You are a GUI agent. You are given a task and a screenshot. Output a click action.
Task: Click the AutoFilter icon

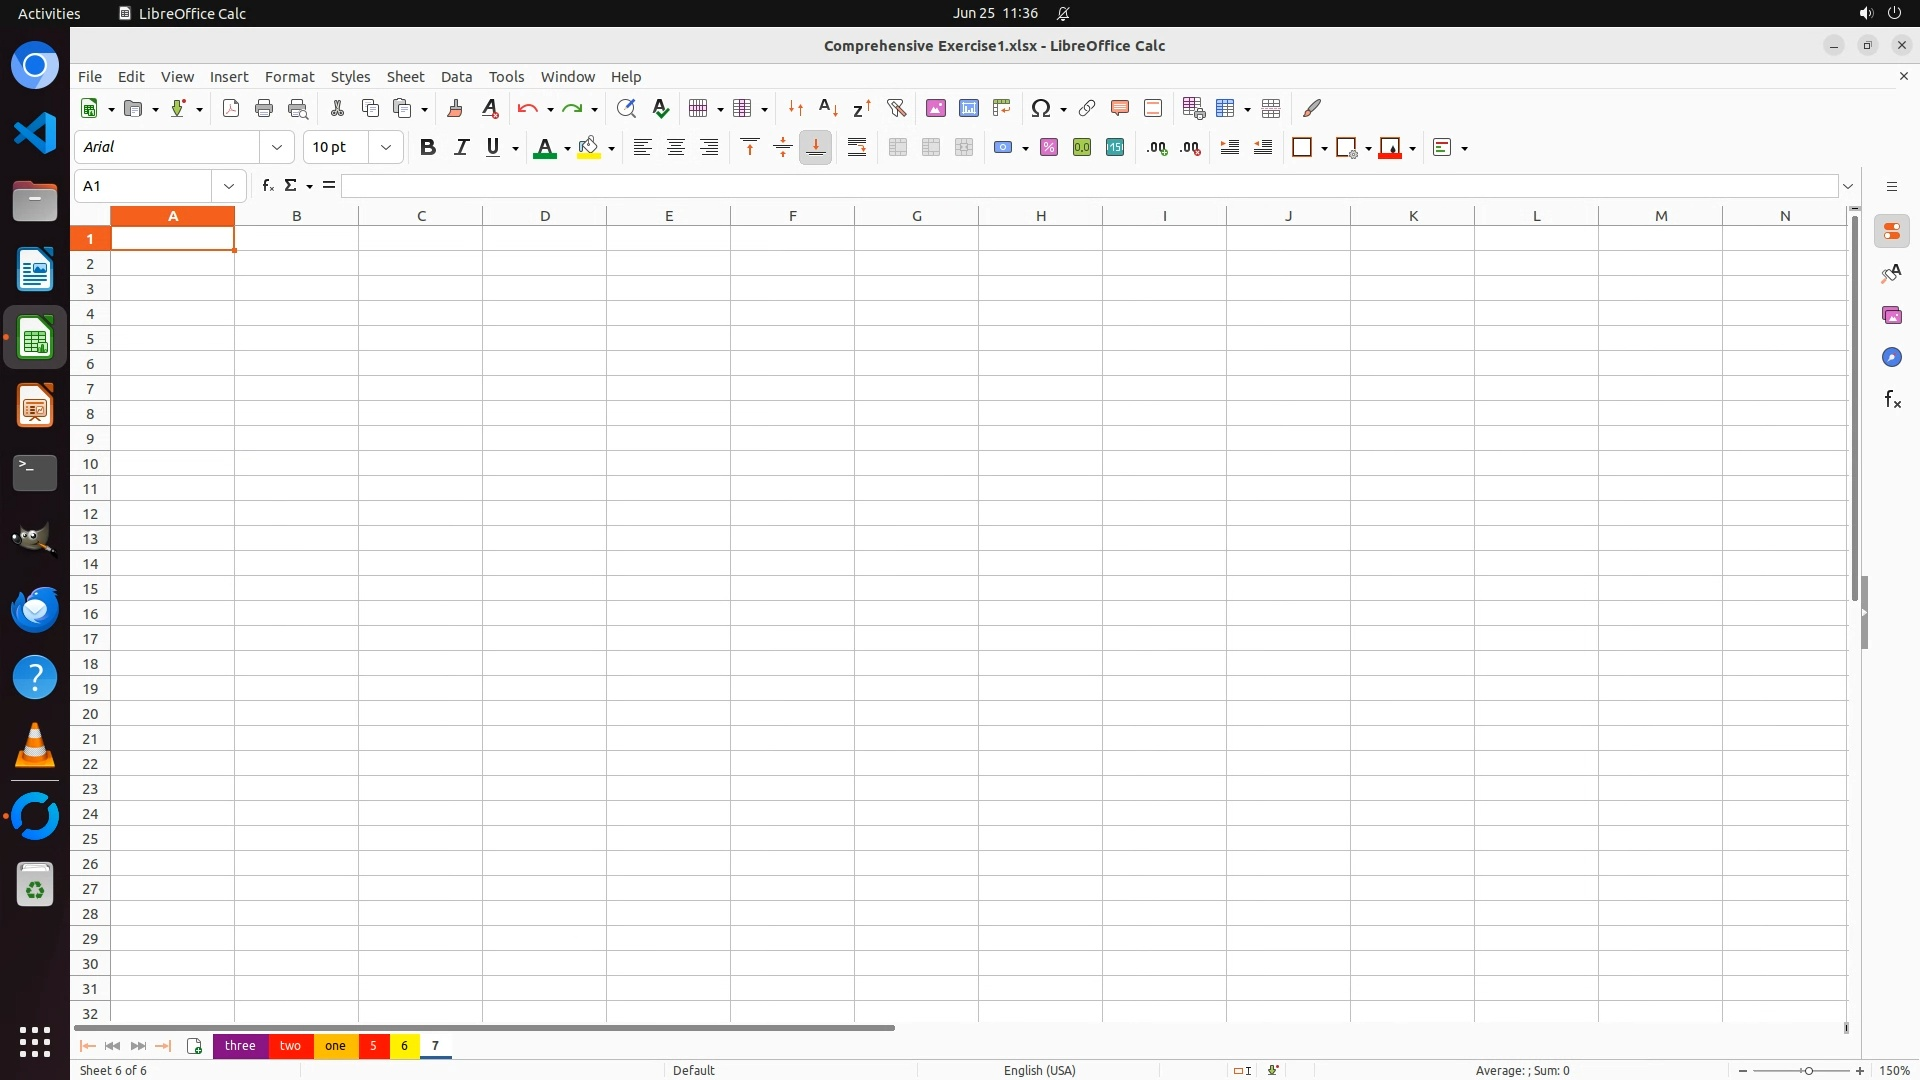pyautogui.click(x=896, y=108)
